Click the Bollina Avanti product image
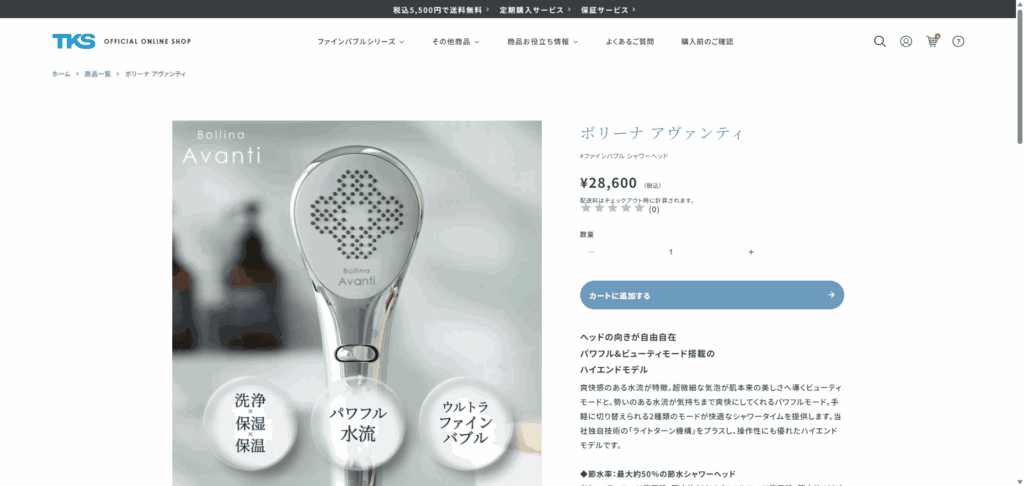1024x486 pixels. click(357, 303)
